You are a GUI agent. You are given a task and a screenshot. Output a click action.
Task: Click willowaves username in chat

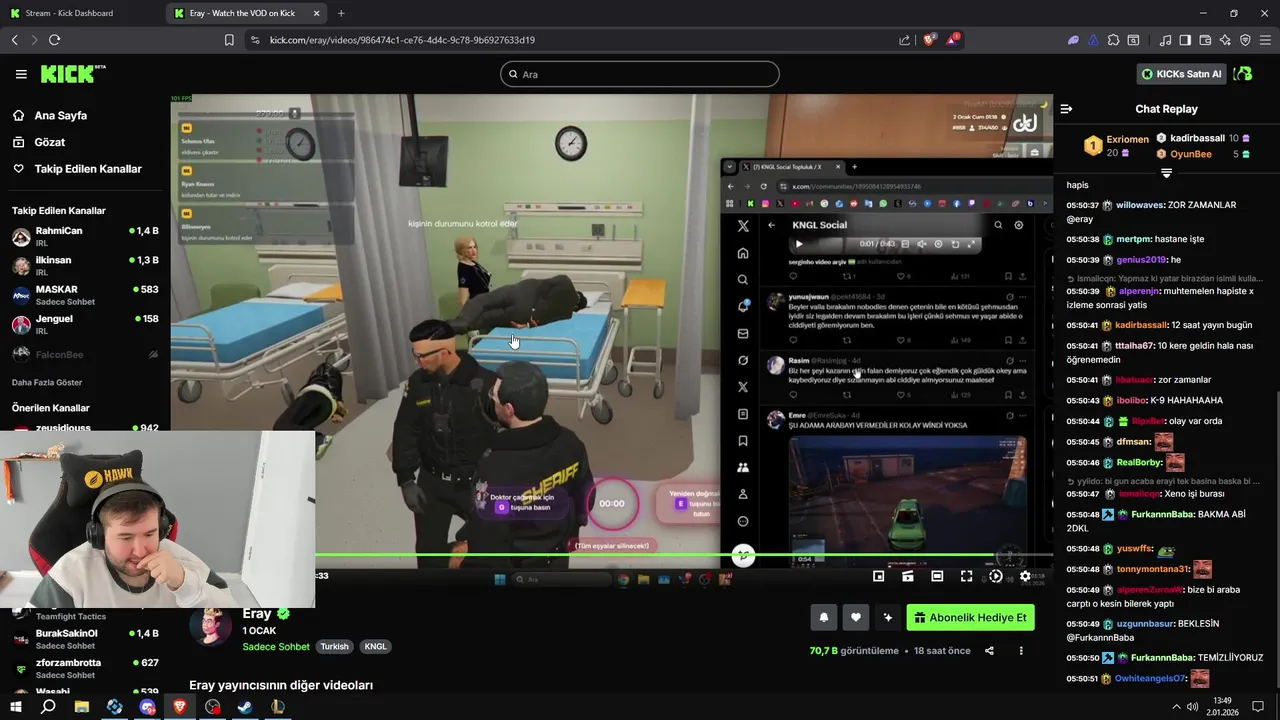click(x=1140, y=205)
